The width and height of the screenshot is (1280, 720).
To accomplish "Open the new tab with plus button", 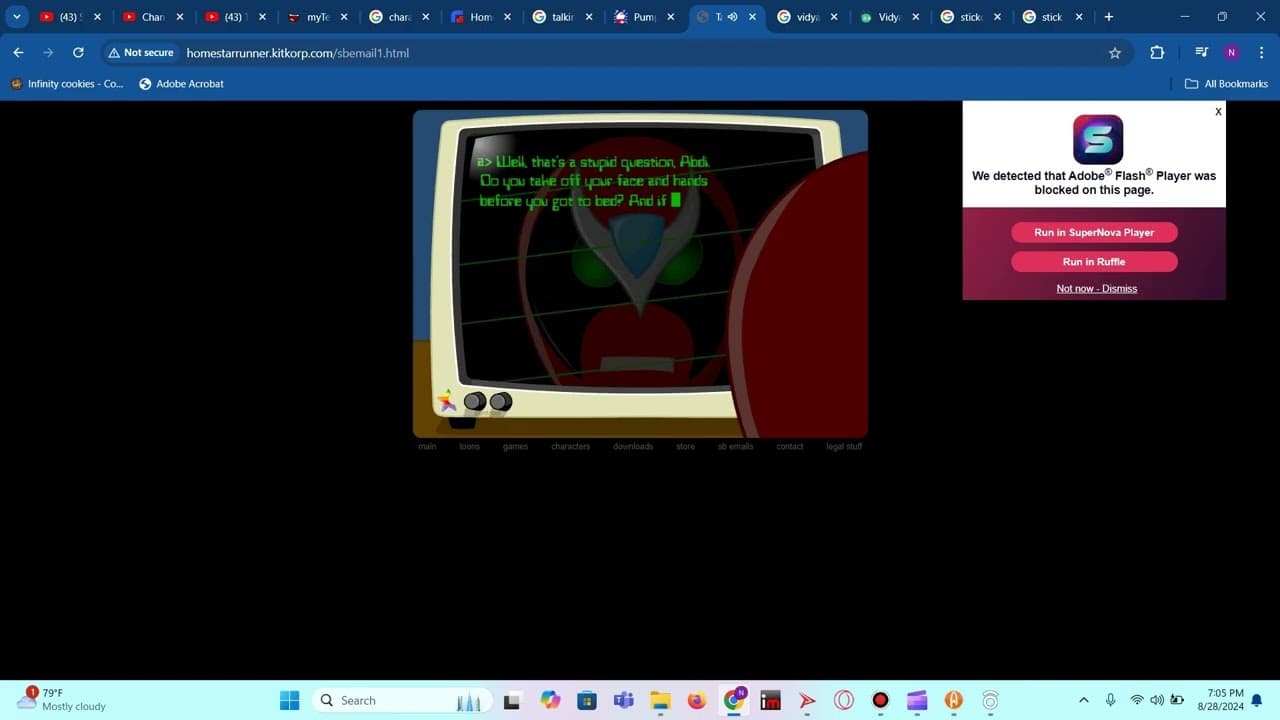I will coord(1108,17).
